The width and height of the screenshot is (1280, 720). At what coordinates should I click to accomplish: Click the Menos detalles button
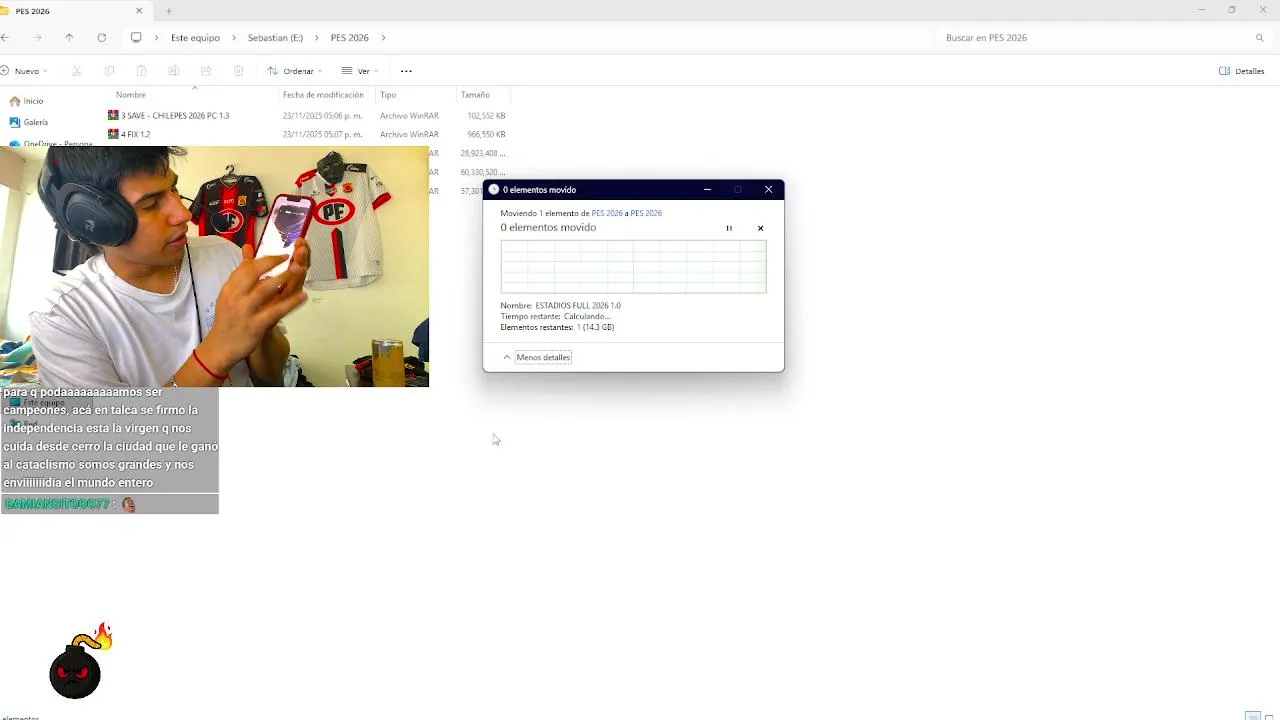point(543,357)
